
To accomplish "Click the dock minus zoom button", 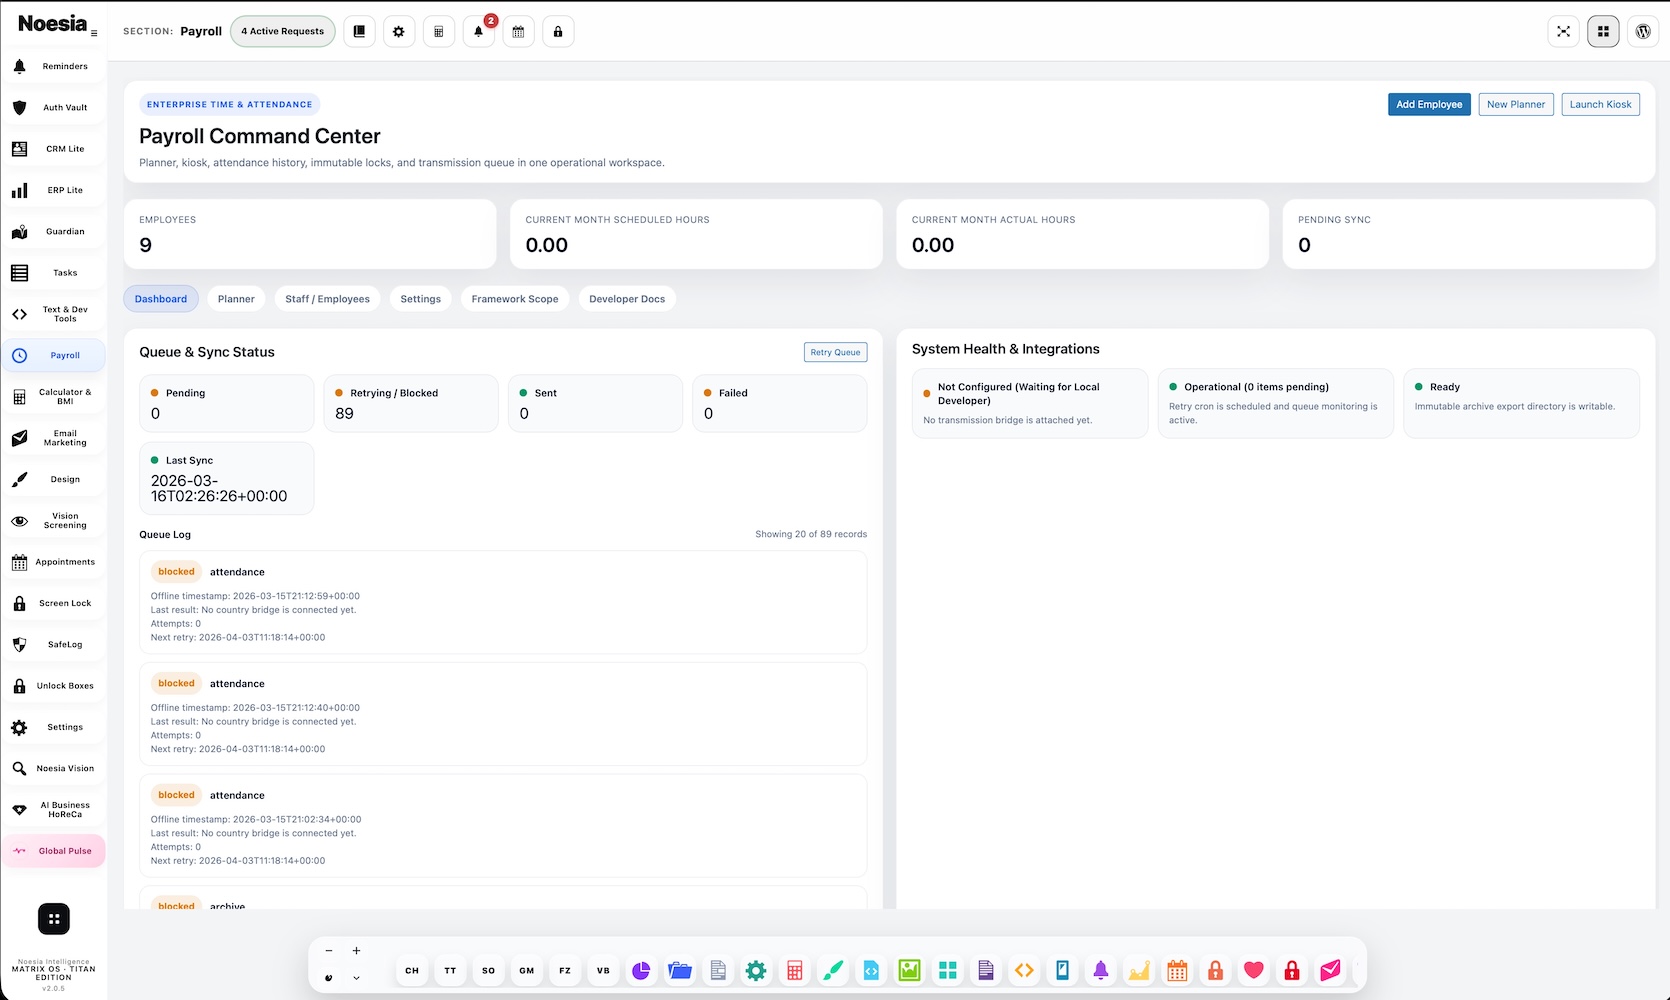I will pyautogui.click(x=329, y=951).
